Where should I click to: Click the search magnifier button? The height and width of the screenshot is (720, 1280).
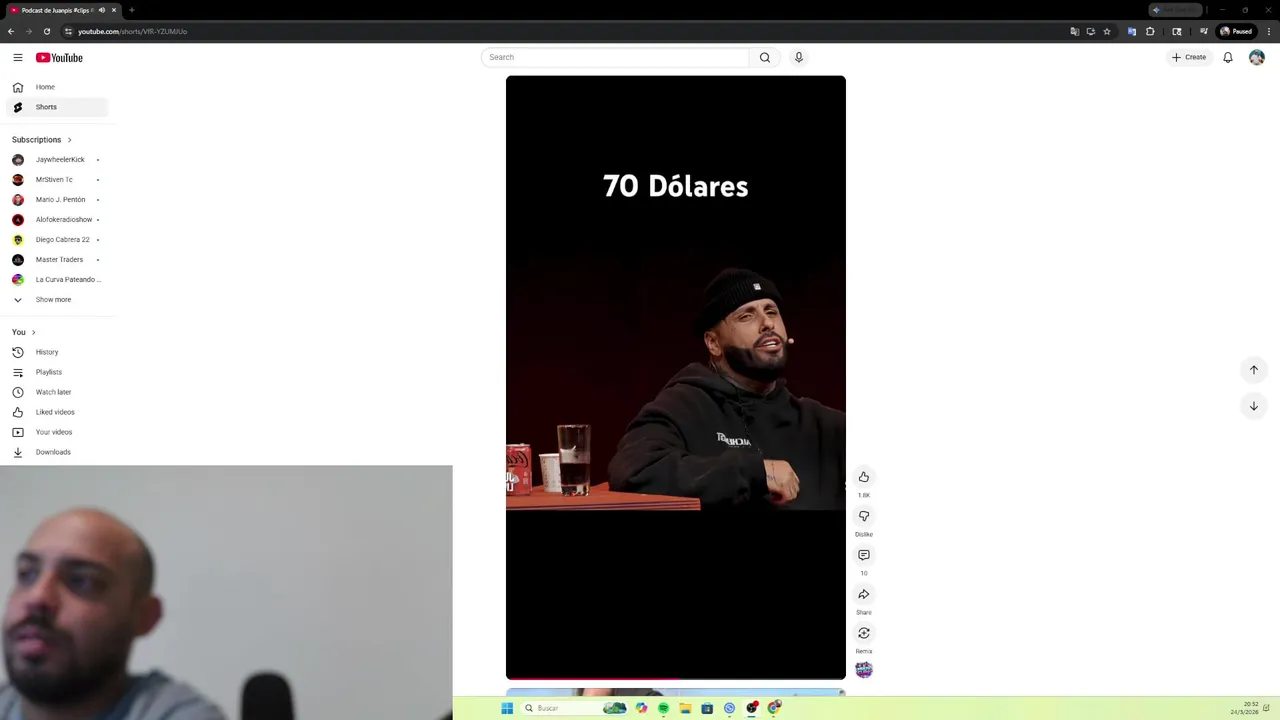tap(765, 57)
